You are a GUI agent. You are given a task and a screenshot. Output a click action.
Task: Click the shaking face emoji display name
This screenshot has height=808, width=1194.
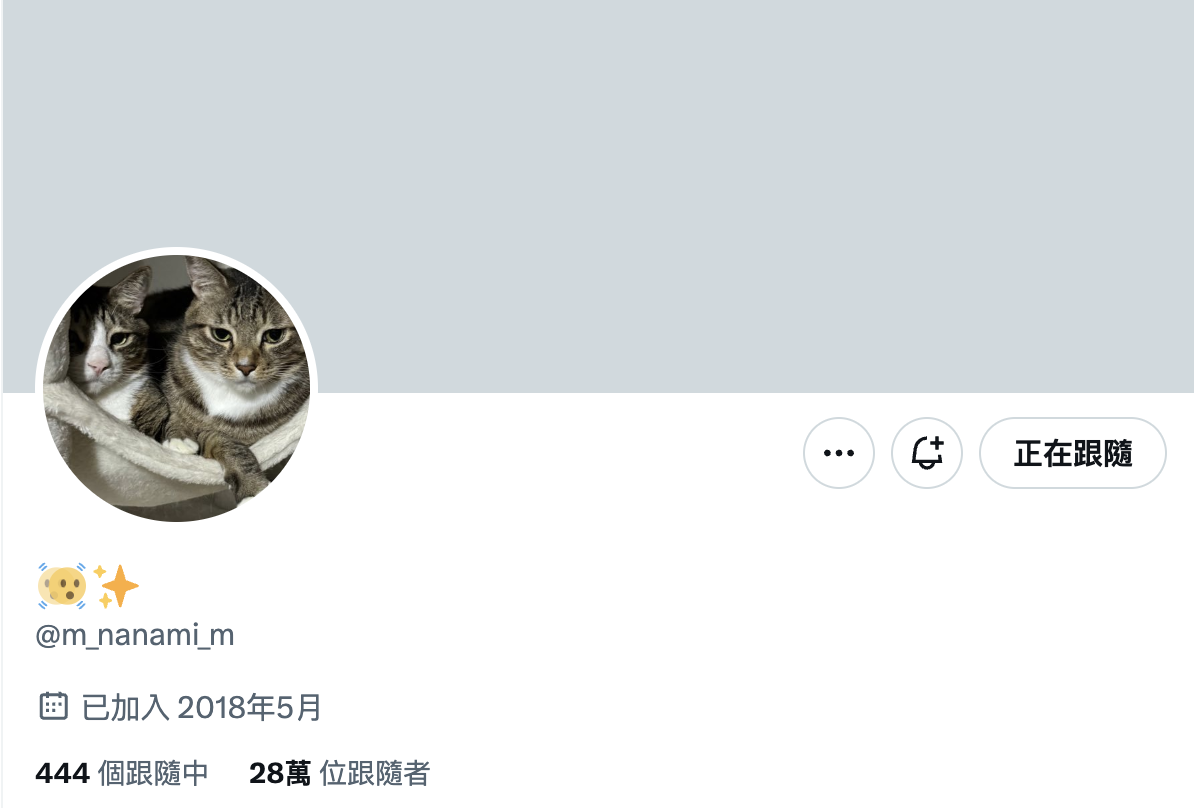pyautogui.click(x=62, y=586)
